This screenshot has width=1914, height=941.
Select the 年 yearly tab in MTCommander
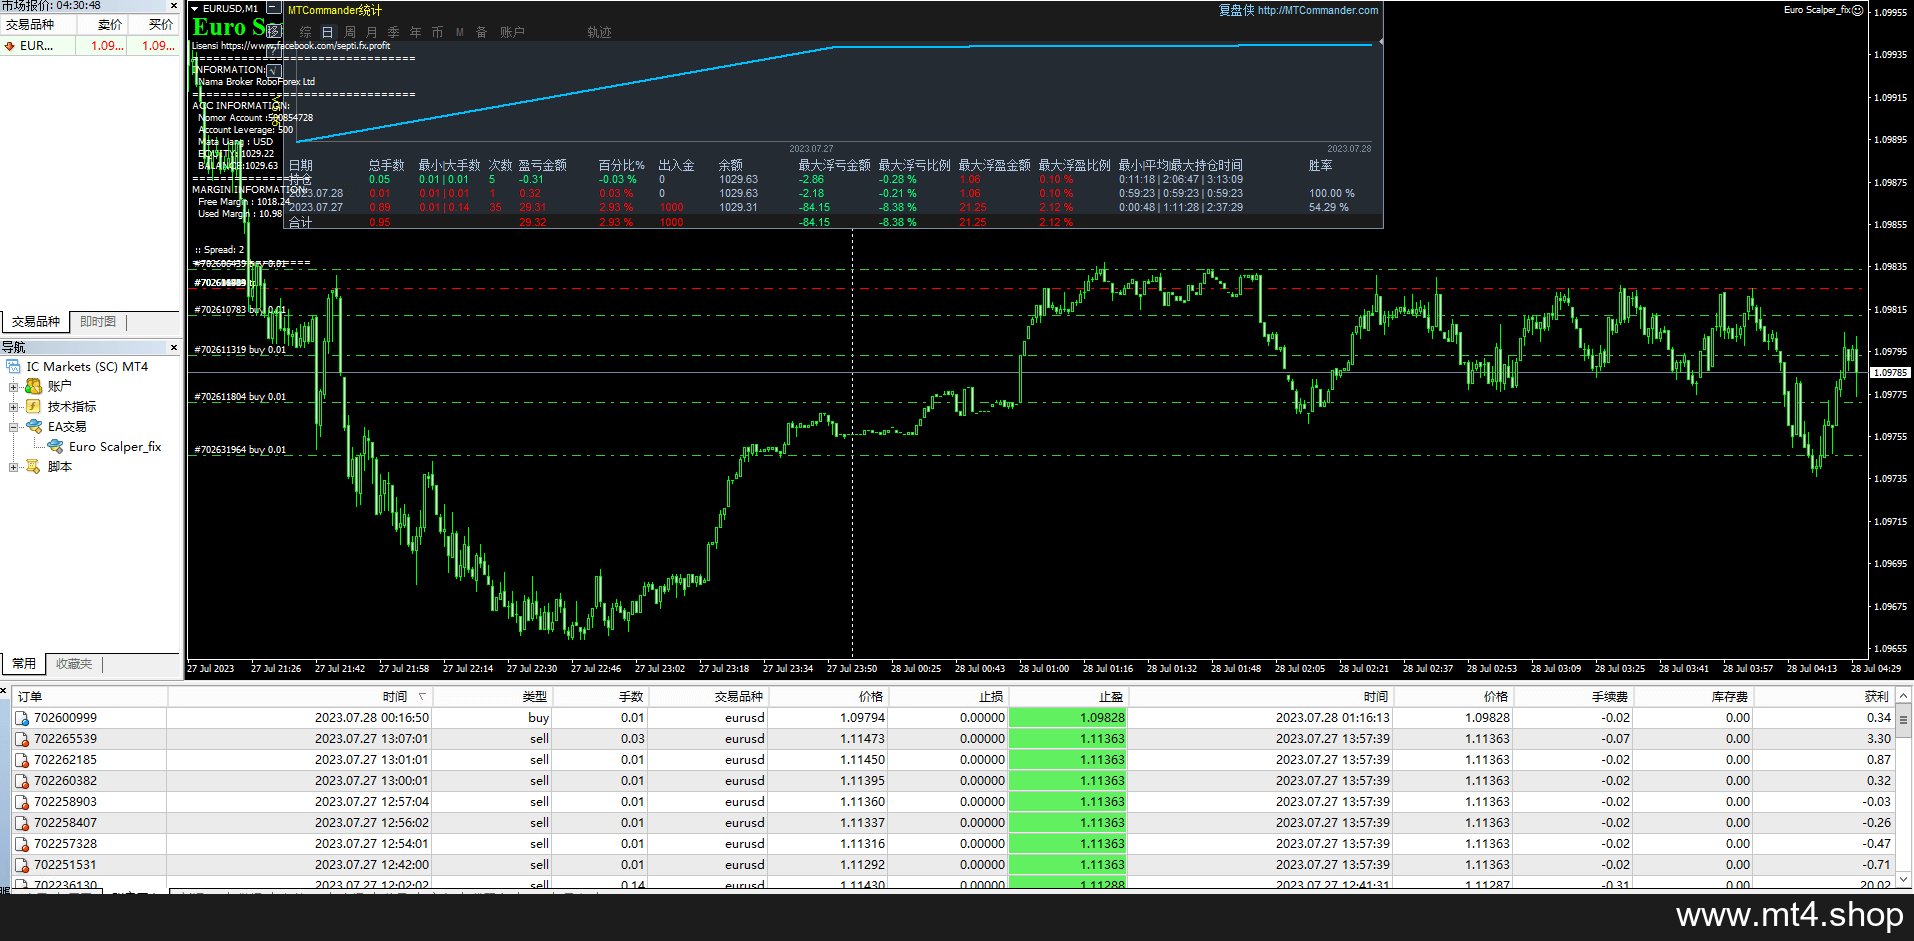pyautogui.click(x=416, y=32)
